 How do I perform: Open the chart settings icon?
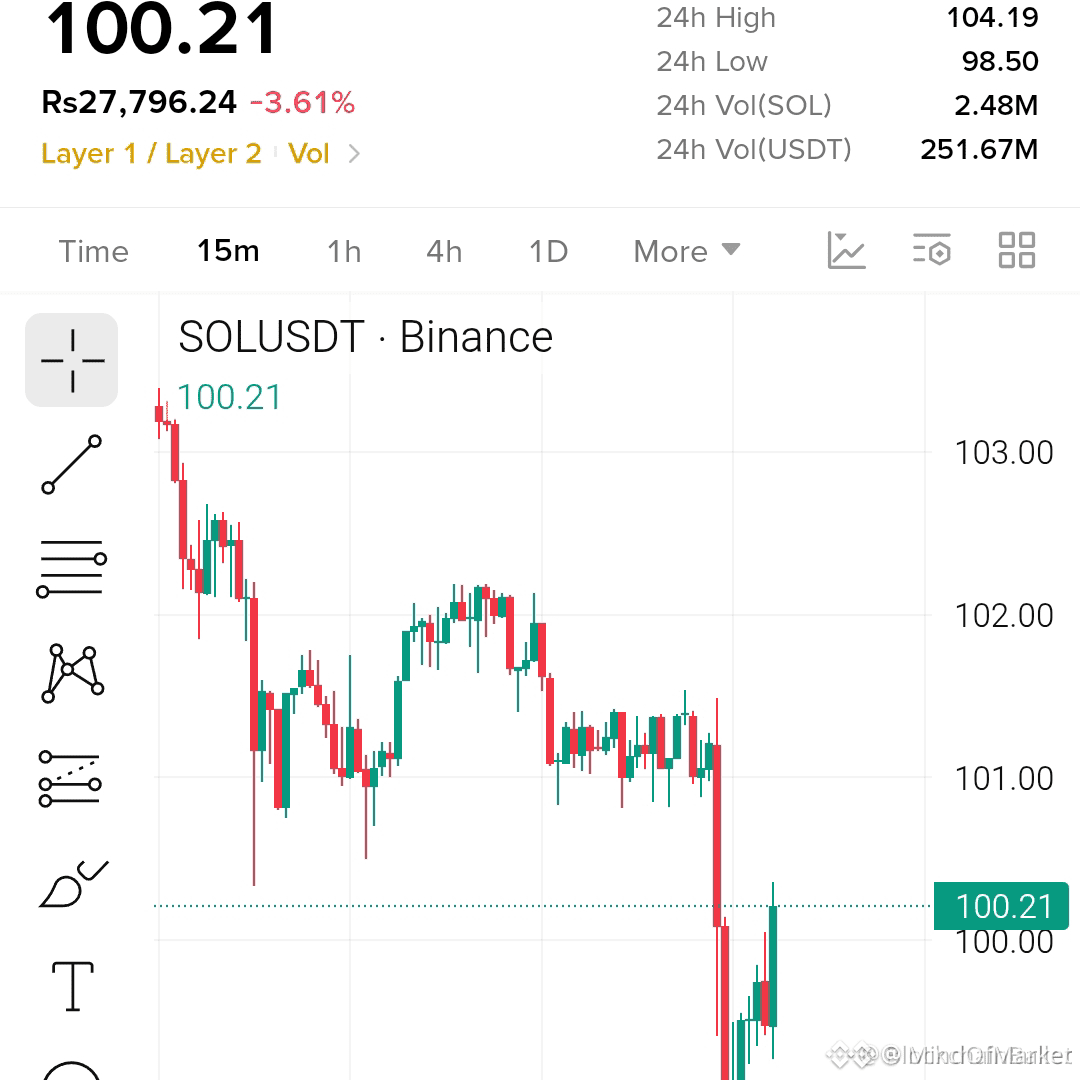point(931,250)
